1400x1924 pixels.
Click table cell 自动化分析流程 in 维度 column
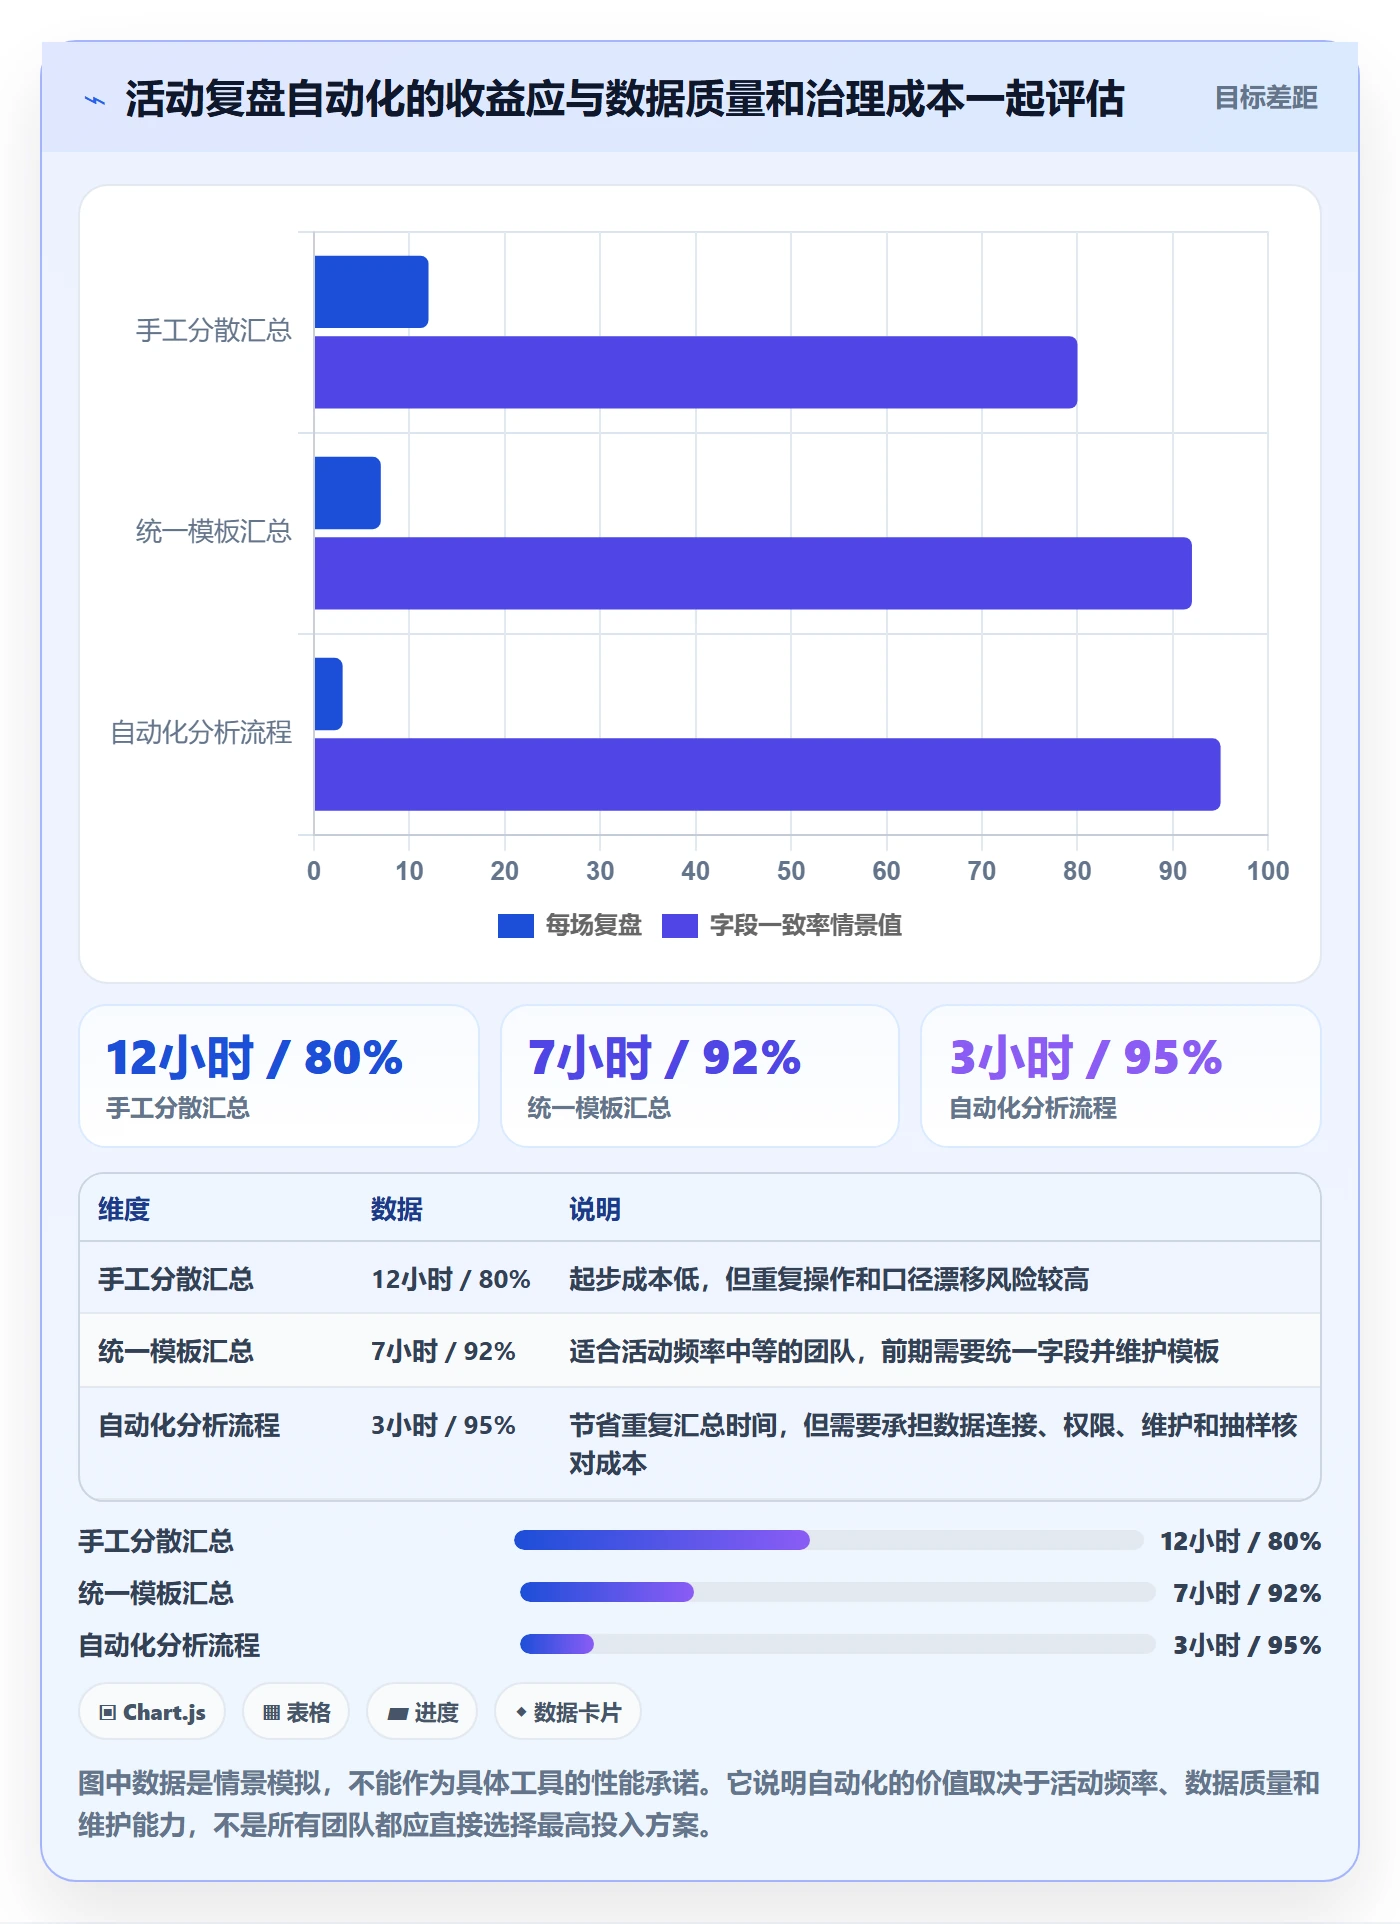click(189, 1425)
